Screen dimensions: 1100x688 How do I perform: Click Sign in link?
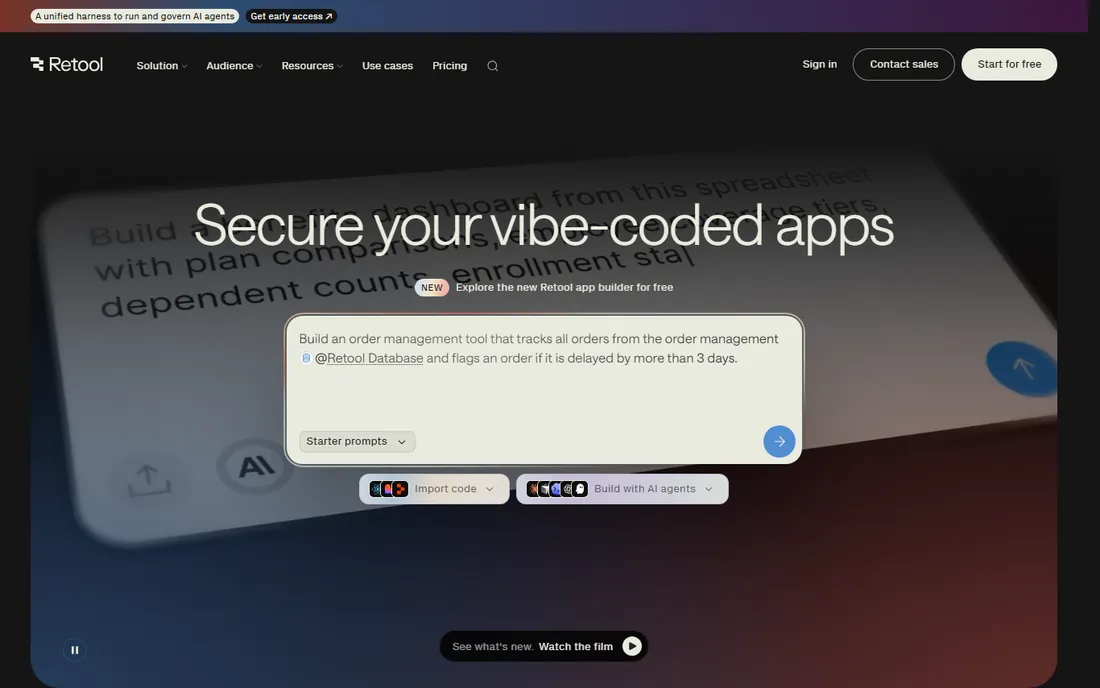(819, 64)
